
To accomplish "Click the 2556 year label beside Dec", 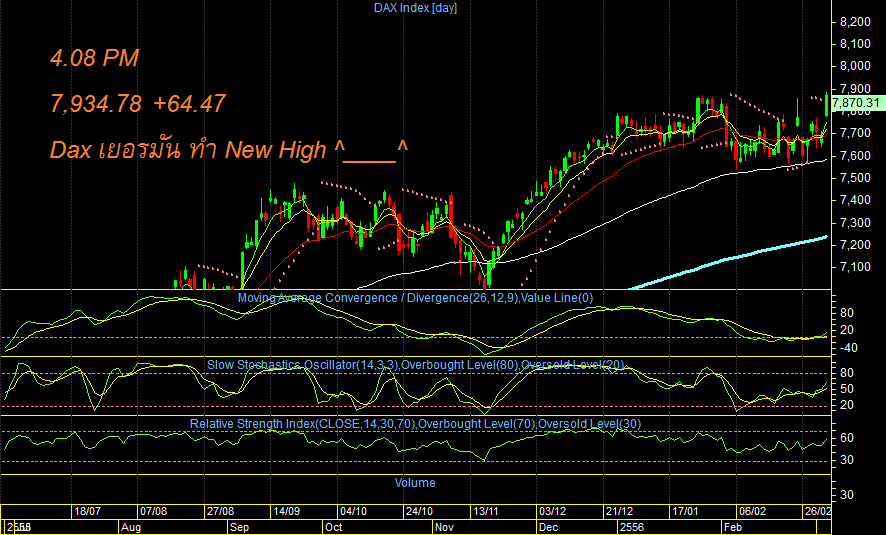I will tap(632, 527).
